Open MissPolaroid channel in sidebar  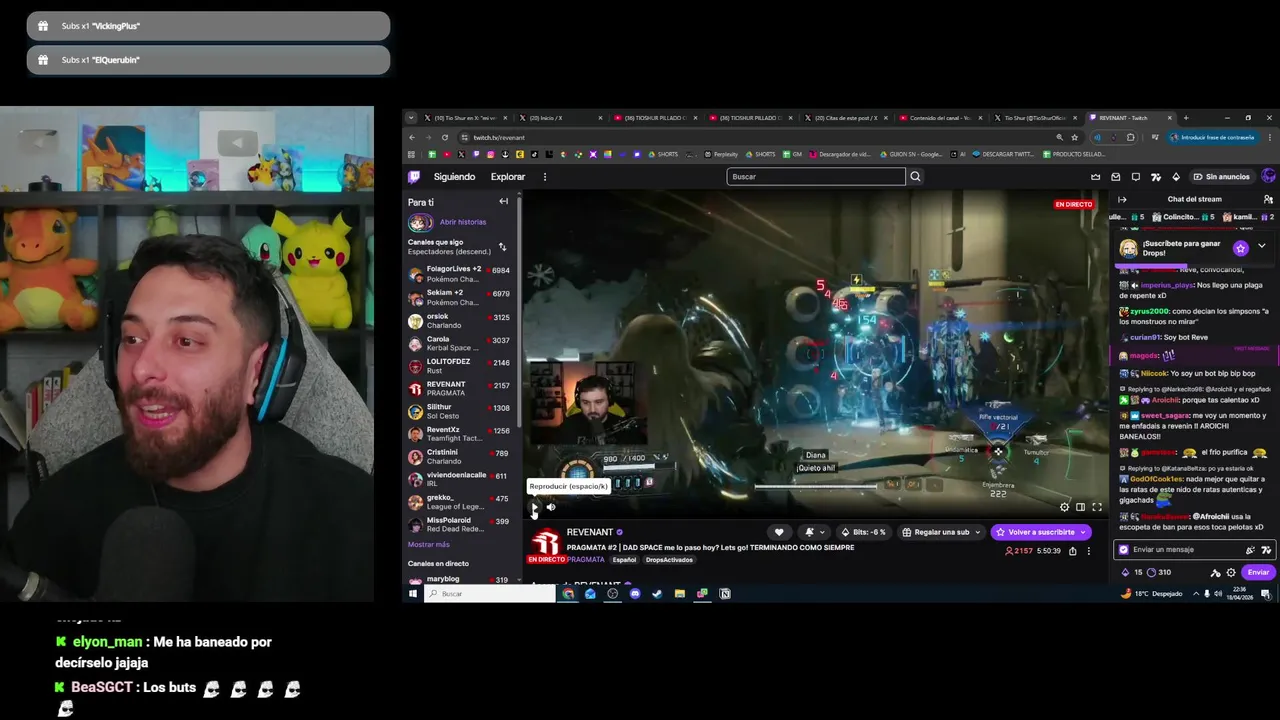click(x=460, y=524)
